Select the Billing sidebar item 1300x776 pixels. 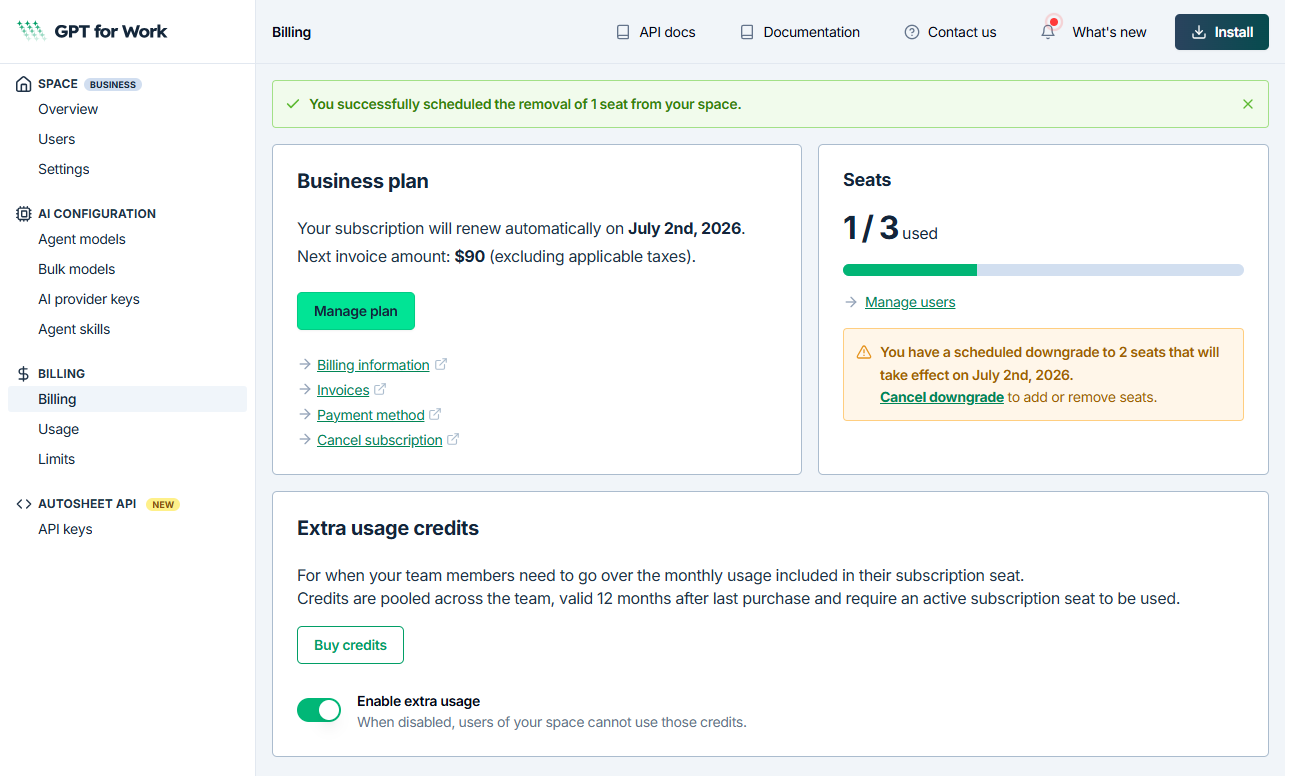[x=127, y=399]
